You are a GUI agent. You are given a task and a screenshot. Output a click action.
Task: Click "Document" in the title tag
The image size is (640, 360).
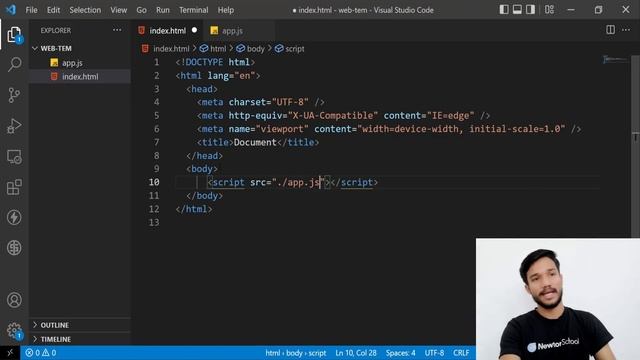point(255,142)
